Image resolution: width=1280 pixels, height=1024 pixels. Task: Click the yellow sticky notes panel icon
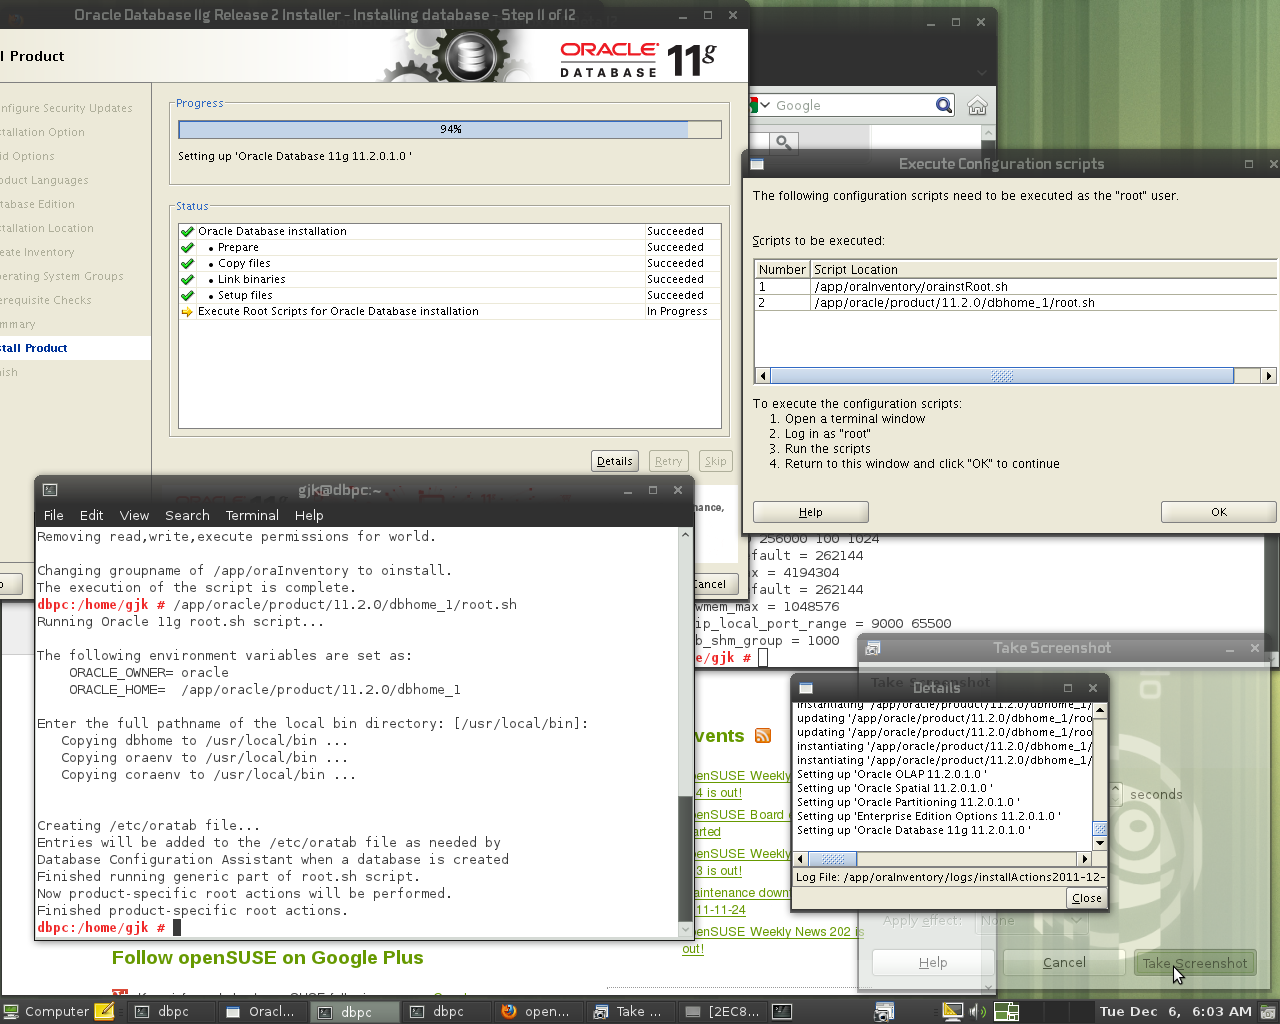104,1011
